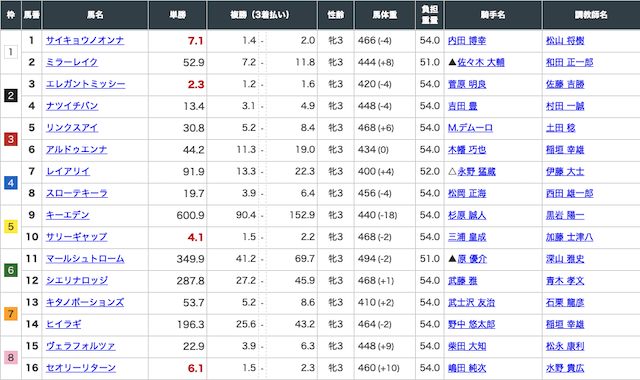Open trainer 伊藤 大士 page
This screenshot has width=640, height=380.
tap(565, 171)
